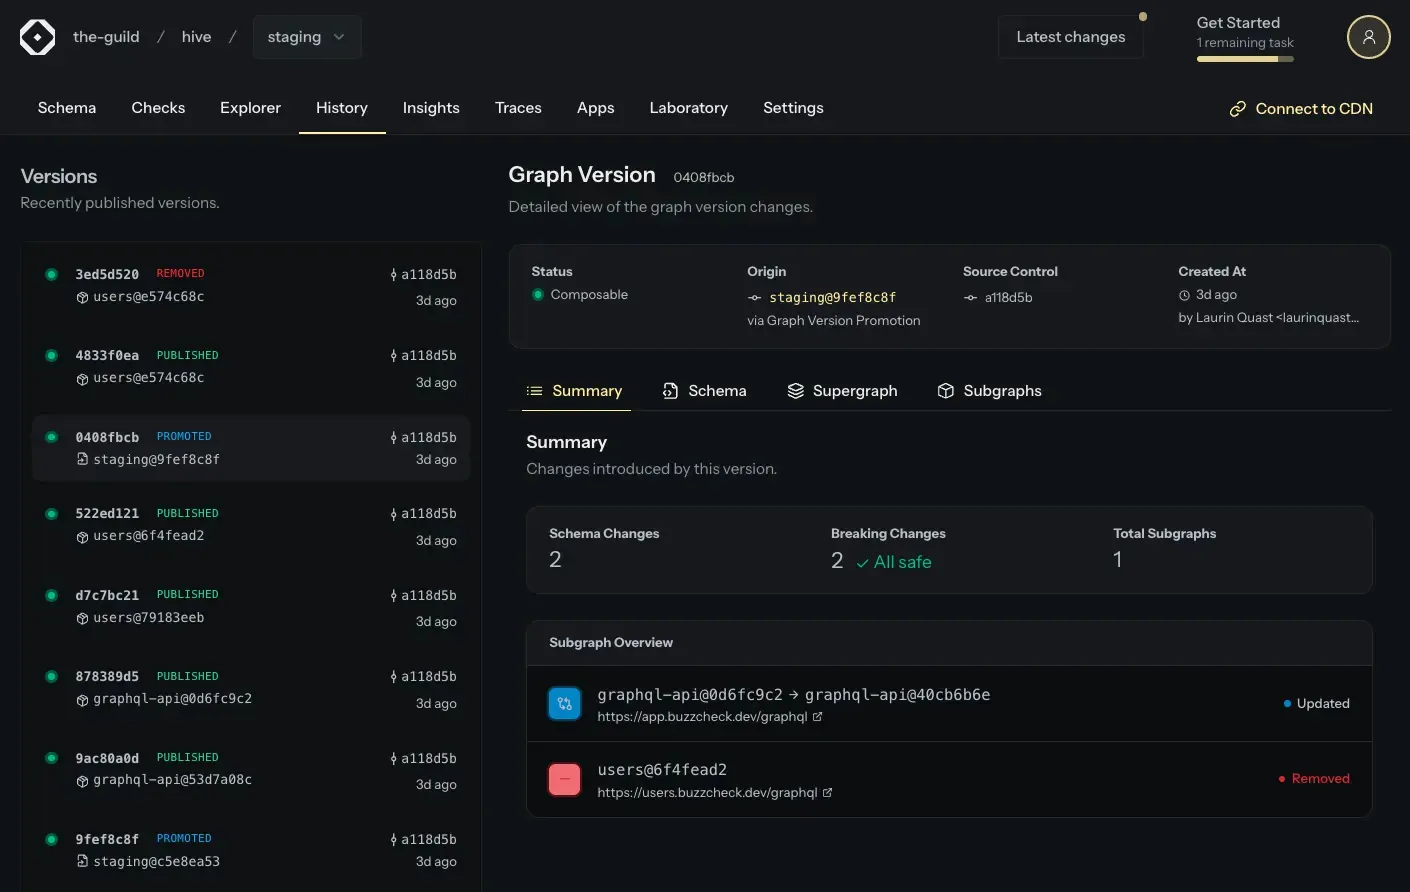Click file icon beside staging@c5e8ea53

[82, 862]
